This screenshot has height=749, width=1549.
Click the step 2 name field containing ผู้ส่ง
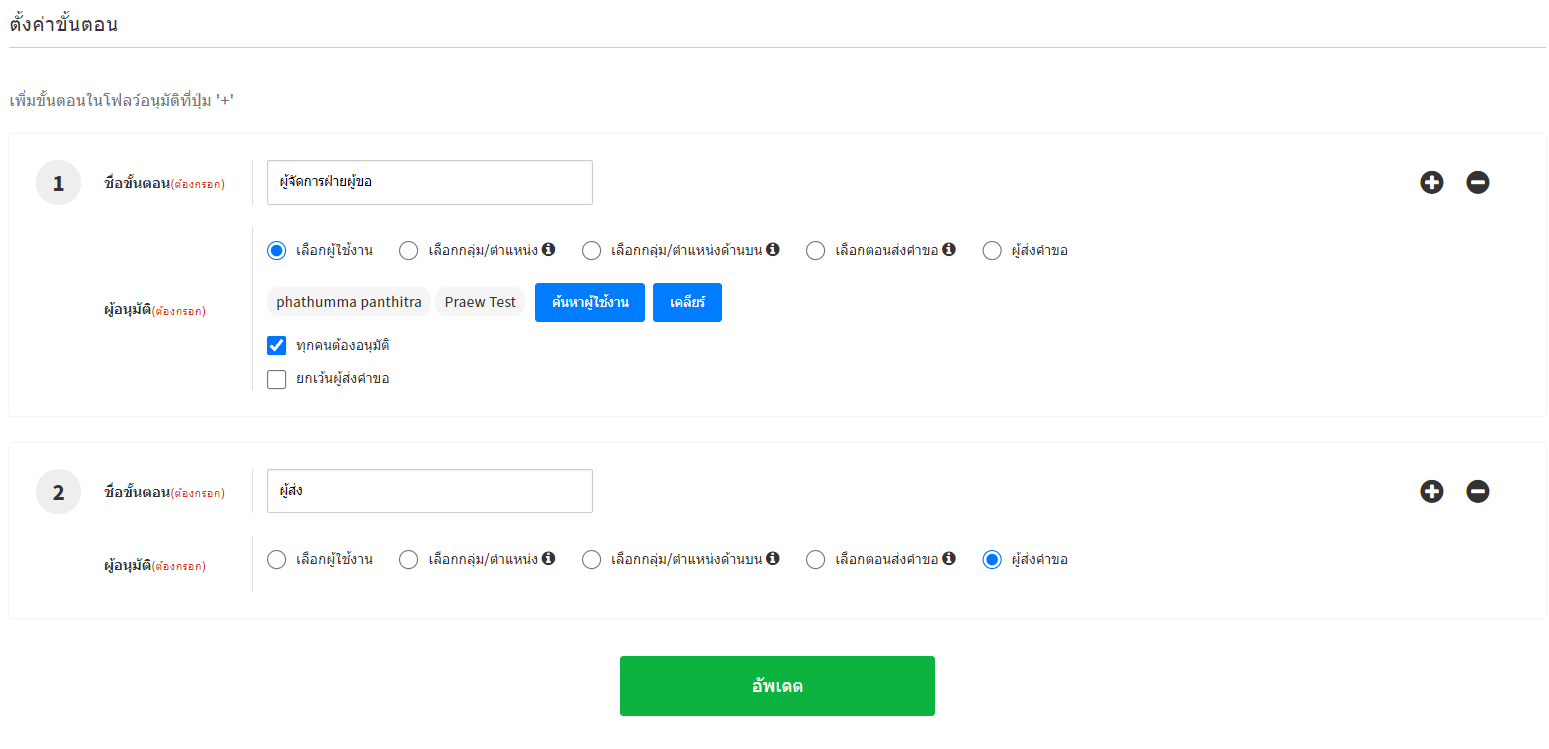[x=429, y=491]
